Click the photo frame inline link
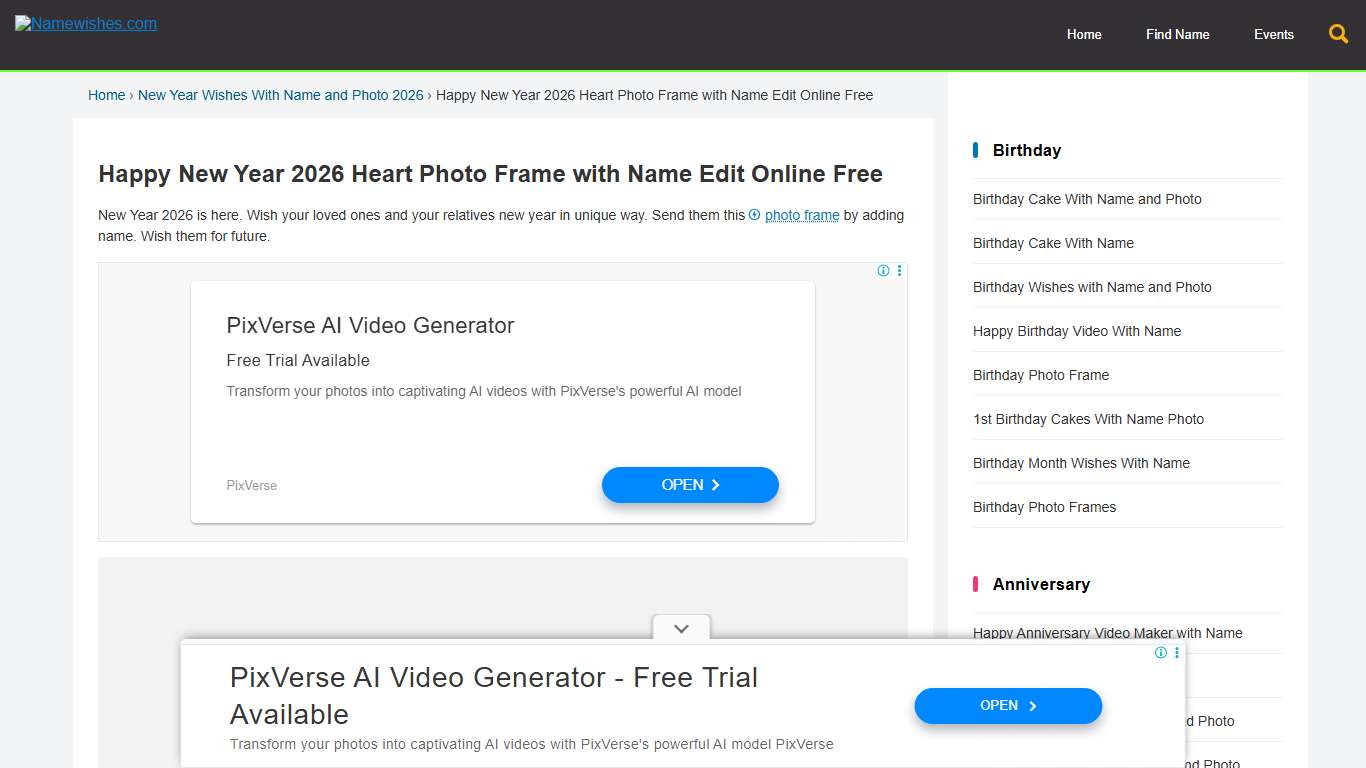The image size is (1366, 768). tap(802, 215)
